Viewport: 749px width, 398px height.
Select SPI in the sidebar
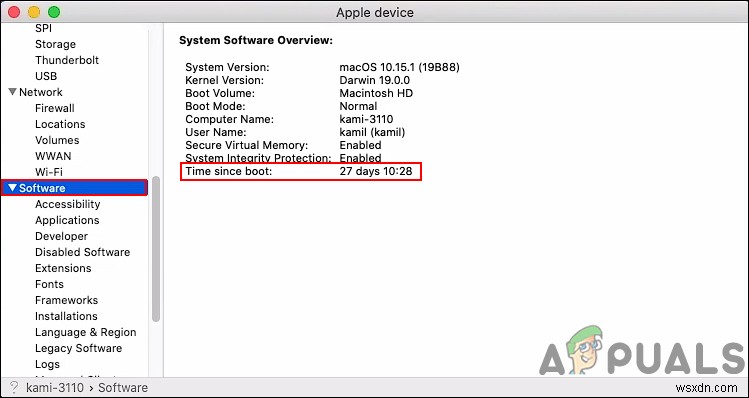point(43,28)
